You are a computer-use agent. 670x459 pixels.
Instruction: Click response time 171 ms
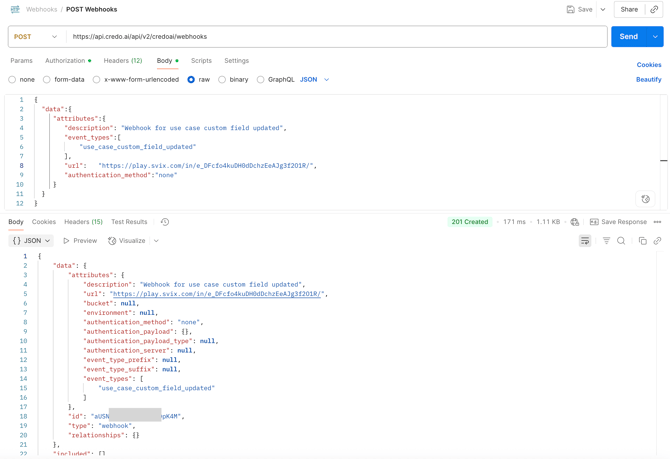tap(514, 222)
